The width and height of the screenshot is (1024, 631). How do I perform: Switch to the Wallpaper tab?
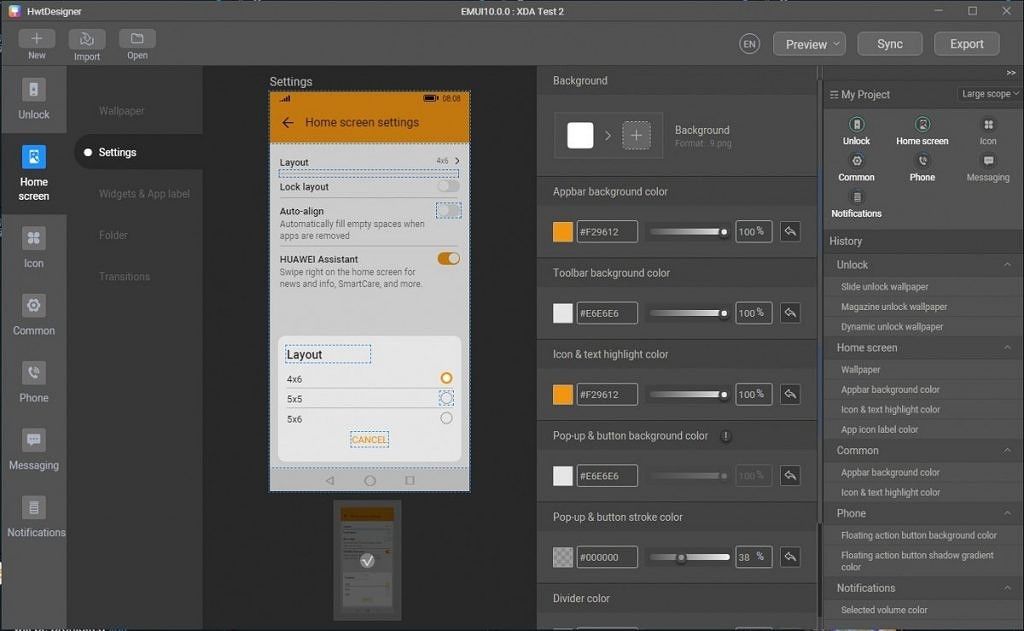(121, 110)
